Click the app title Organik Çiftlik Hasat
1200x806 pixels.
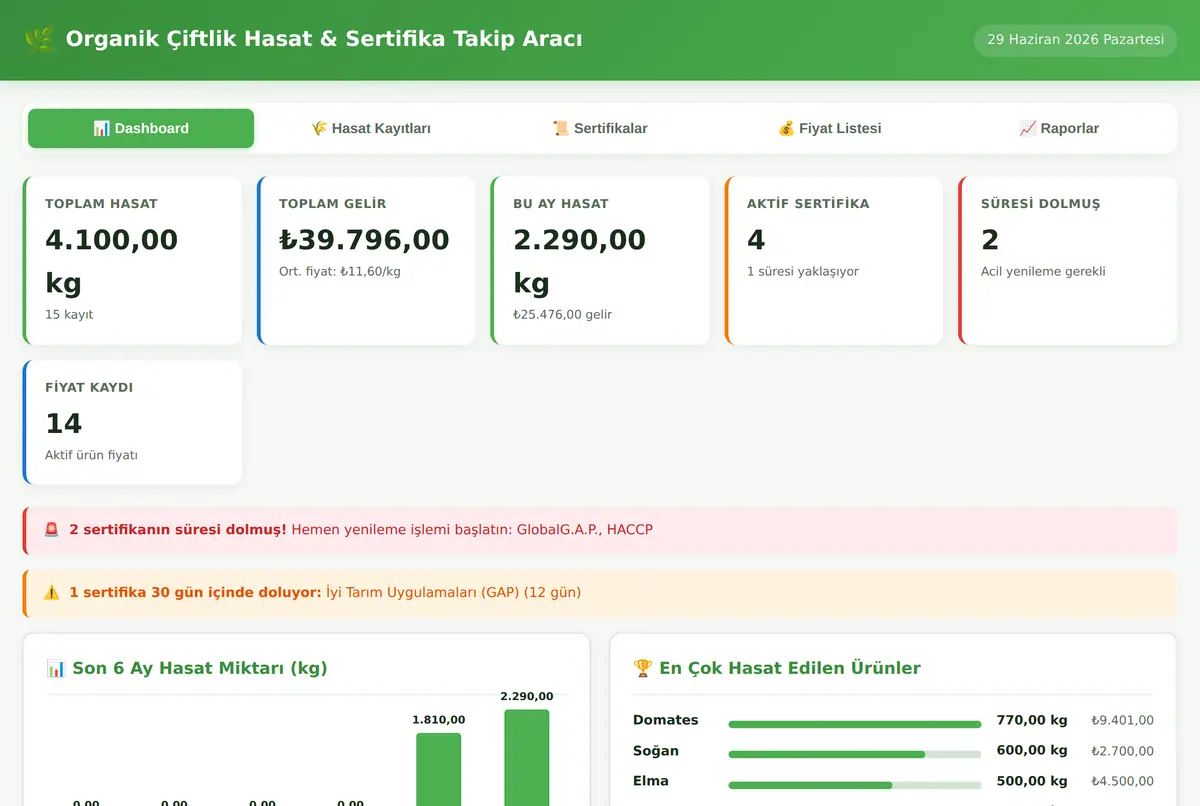324,39
